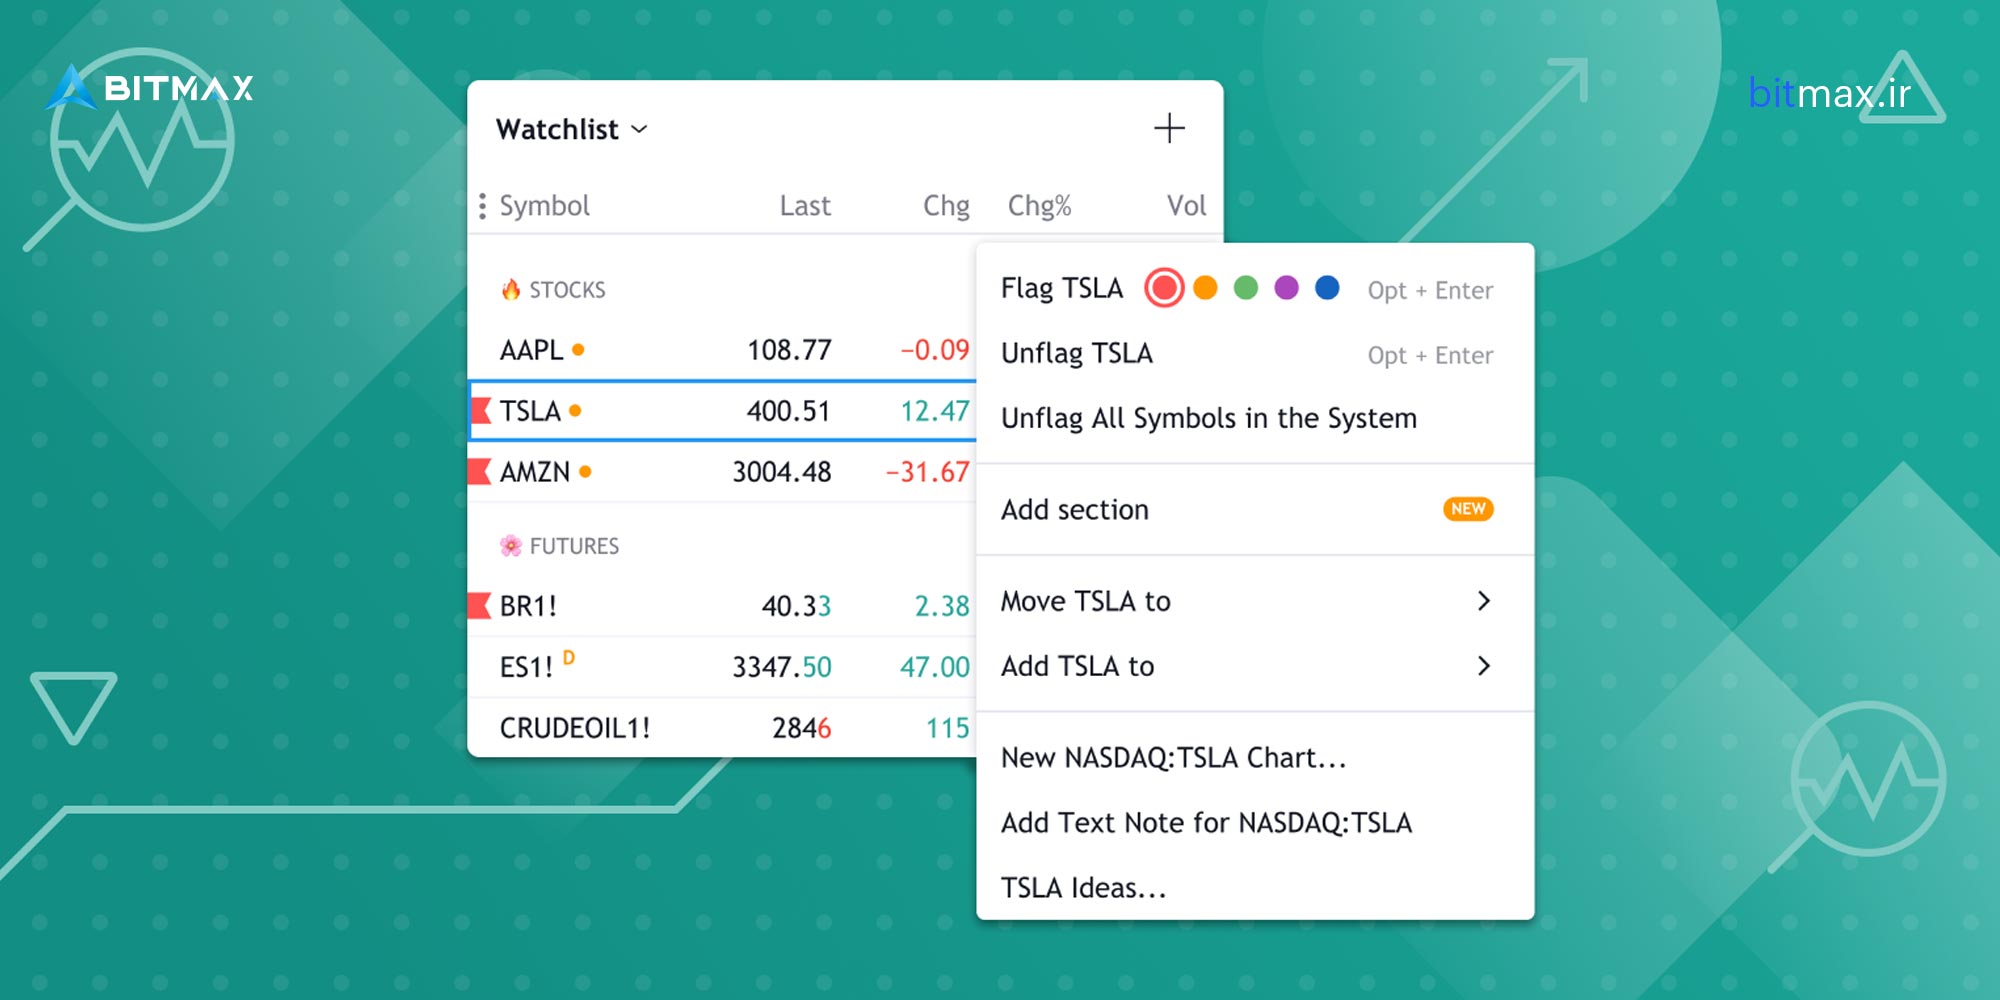Image resolution: width=2000 pixels, height=1000 pixels.
Task: Add a symbol with the plus icon
Action: (1169, 128)
